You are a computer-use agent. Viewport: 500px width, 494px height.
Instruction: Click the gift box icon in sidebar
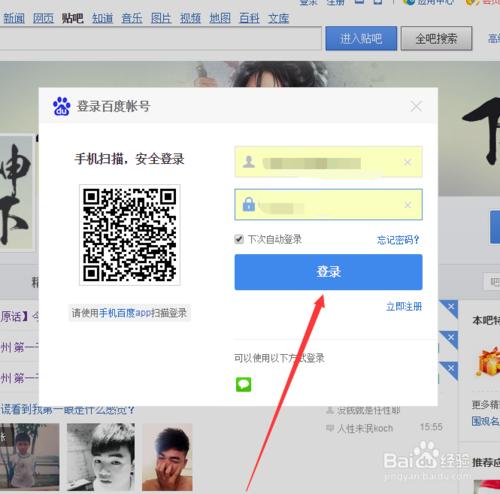coord(489,361)
